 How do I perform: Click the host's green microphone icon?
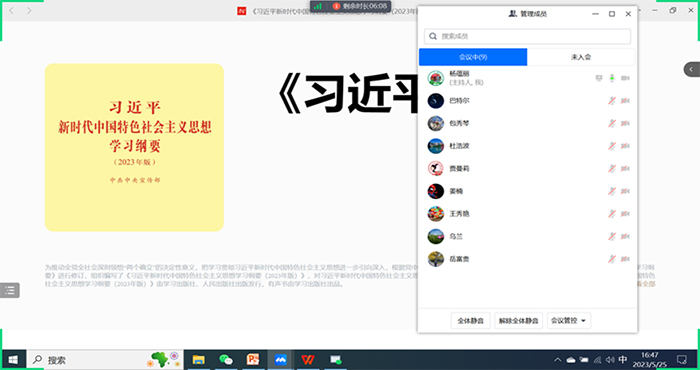click(612, 78)
